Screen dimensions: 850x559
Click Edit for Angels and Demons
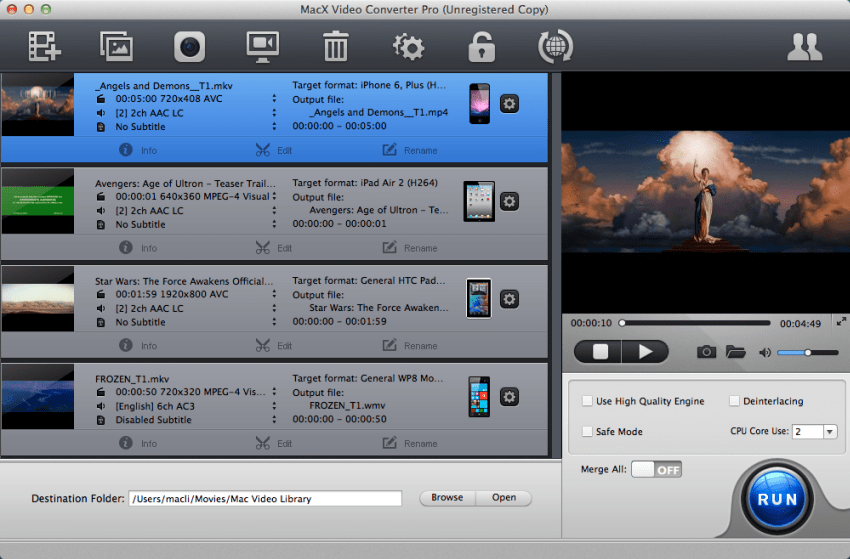pyautogui.click(x=274, y=150)
